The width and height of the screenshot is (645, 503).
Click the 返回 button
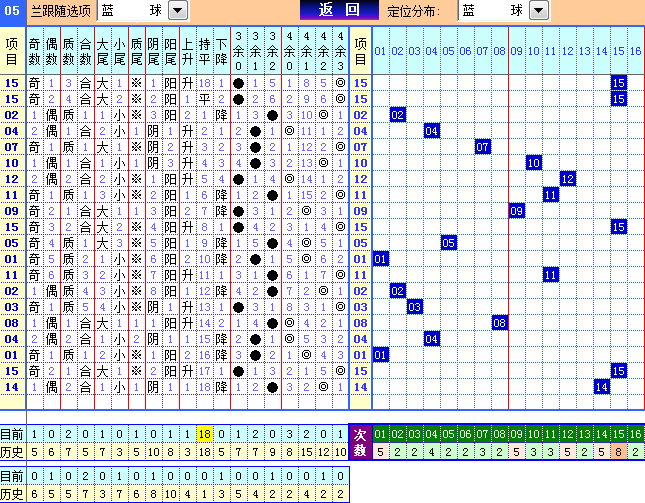click(339, 10)
